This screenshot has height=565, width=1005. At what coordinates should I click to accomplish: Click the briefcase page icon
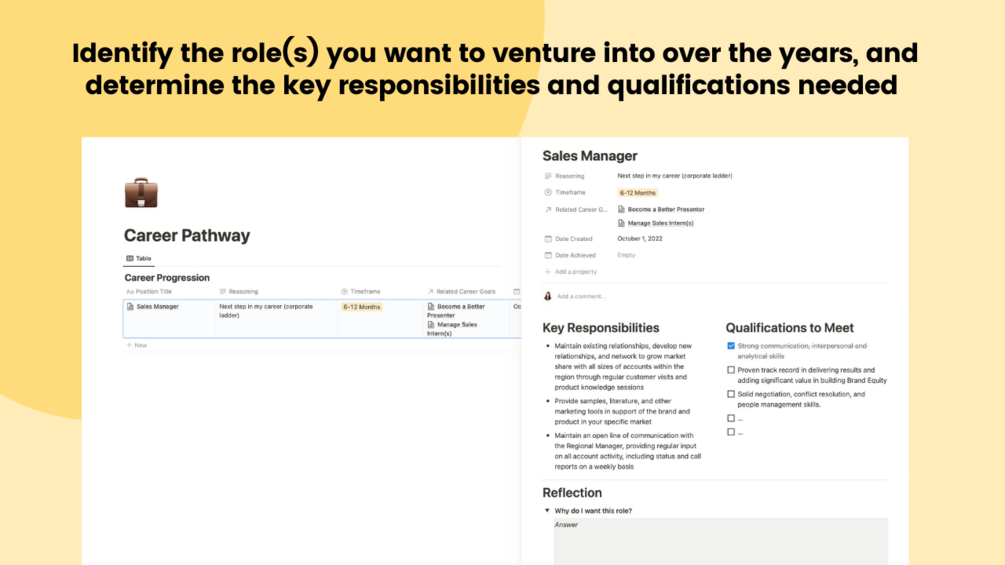pyautogui.click(x=141, y=193)
